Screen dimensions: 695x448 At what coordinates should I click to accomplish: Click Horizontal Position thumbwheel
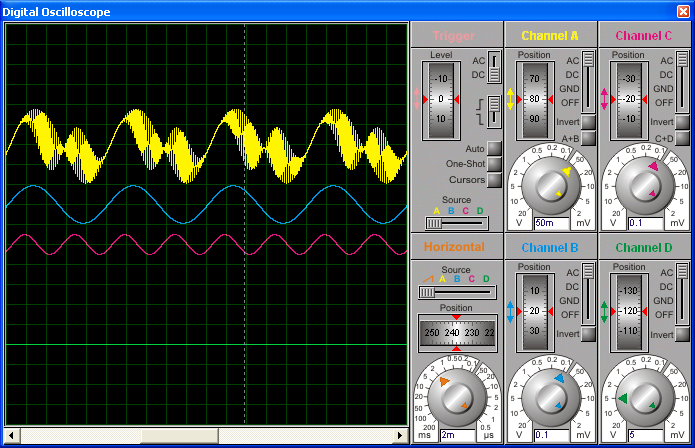457,333
